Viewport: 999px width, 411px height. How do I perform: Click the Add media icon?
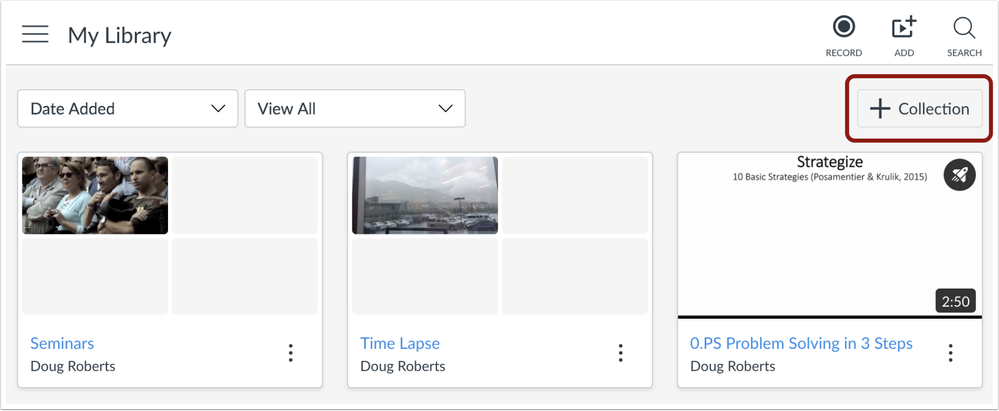[x=904, y=28]
